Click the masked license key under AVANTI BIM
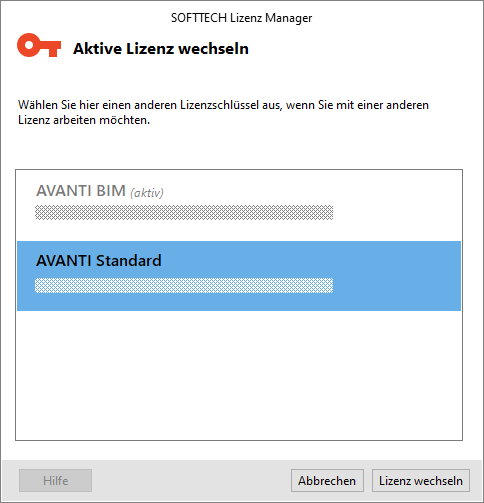This screenshot has width=484, height=503. [184, 213]
